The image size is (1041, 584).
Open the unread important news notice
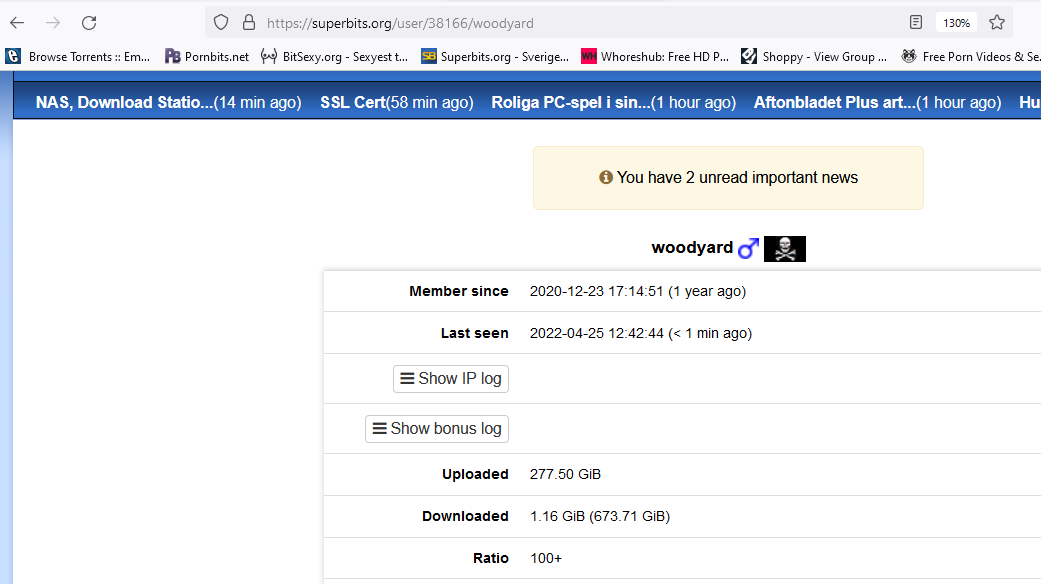pos(728,178)
